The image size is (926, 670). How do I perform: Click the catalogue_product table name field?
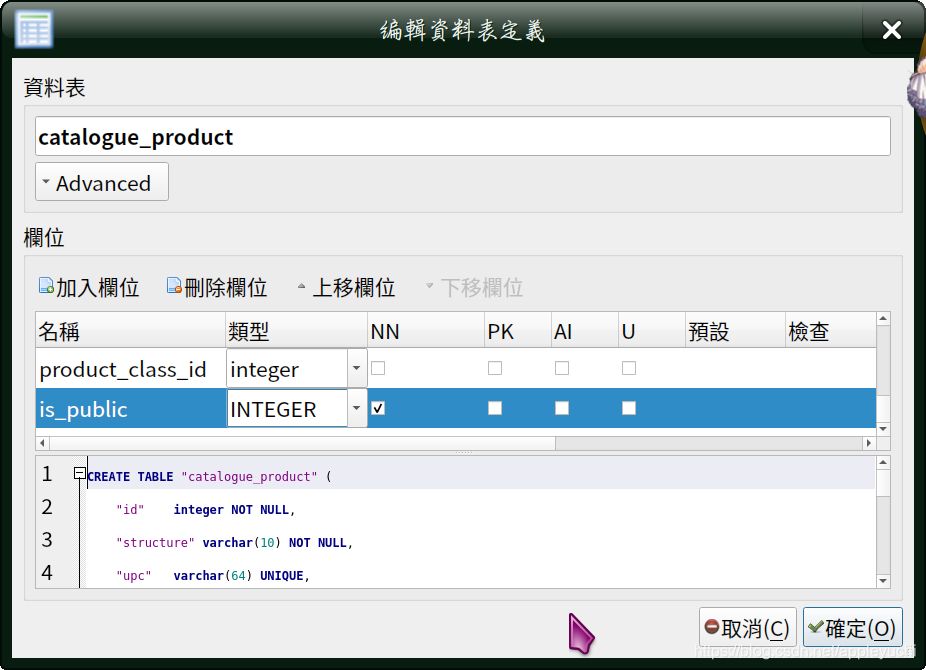coord(463,136)
